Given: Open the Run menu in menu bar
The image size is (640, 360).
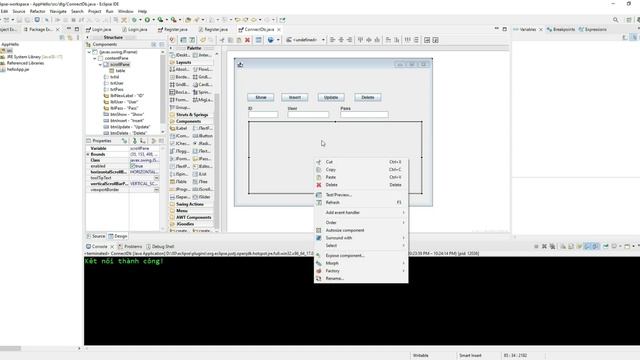Looking at the screenshot, I should coord(109,11).
